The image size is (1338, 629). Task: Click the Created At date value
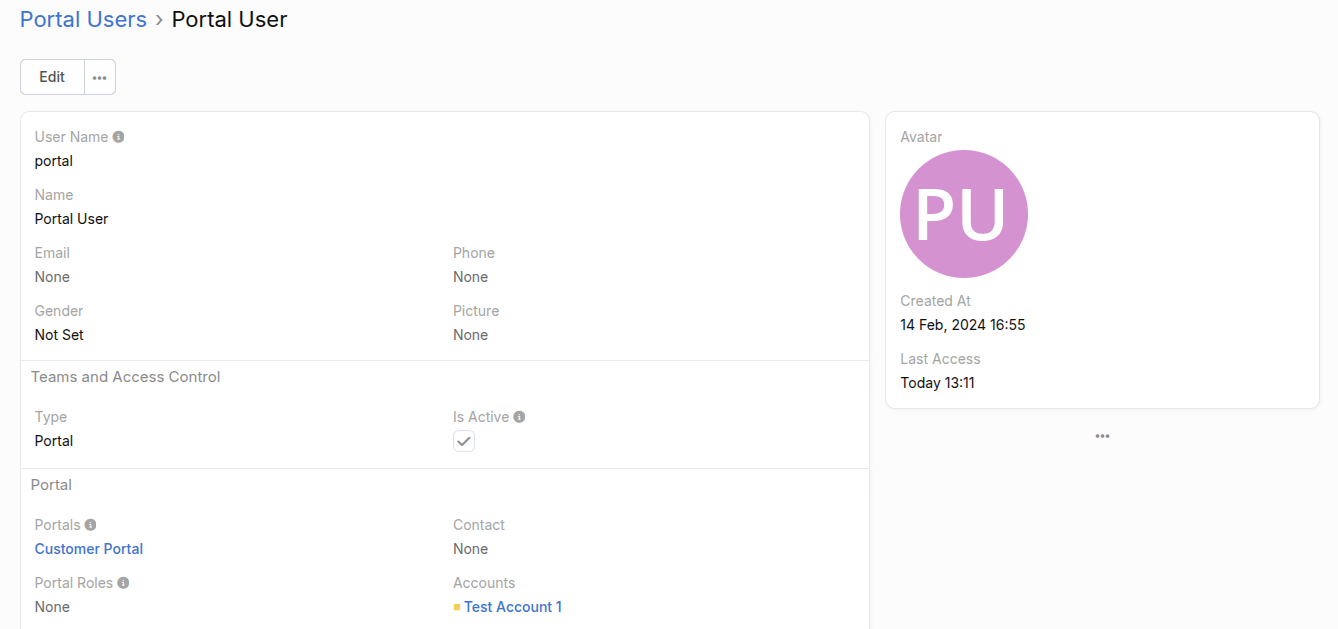click(x=962, y=325)
